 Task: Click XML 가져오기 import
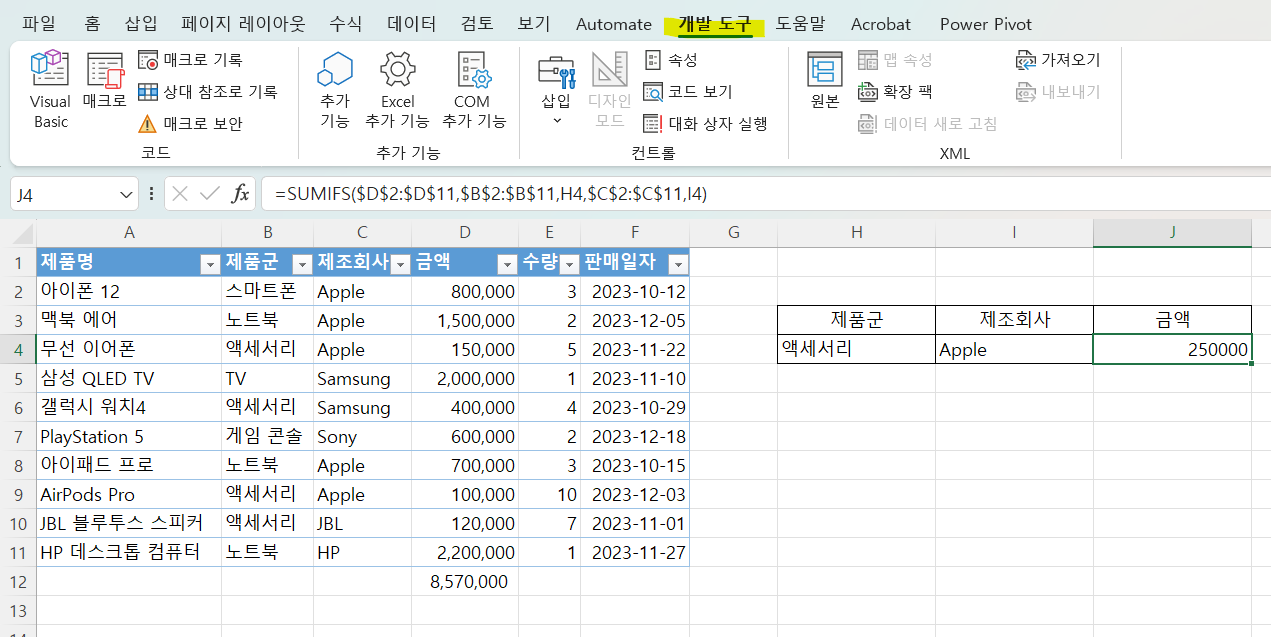pos(1058,60)
